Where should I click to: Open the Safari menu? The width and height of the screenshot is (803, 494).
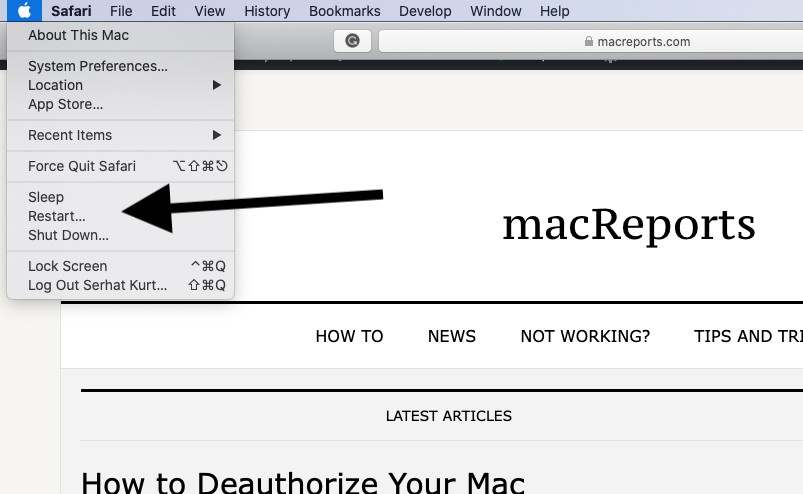click(71, 11)
